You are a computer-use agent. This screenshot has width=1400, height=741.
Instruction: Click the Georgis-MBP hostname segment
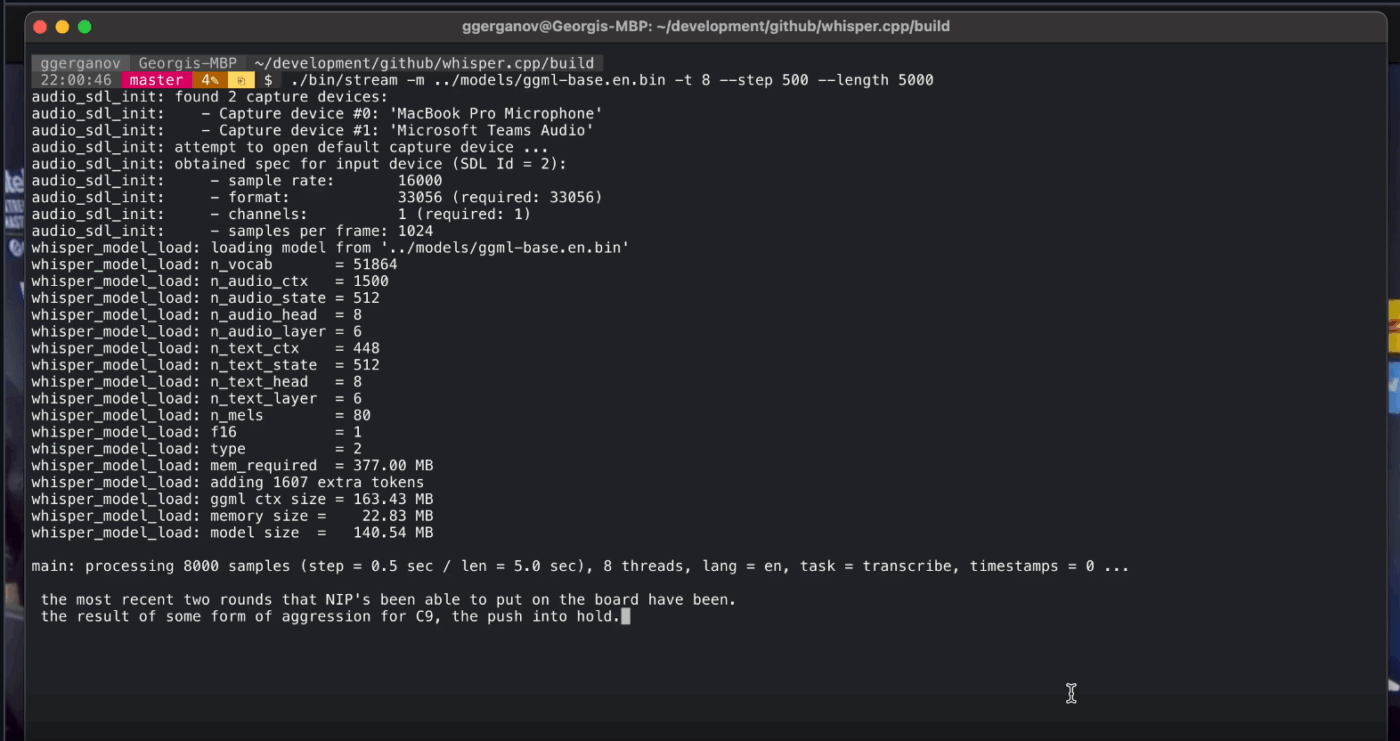click(188, 62)
